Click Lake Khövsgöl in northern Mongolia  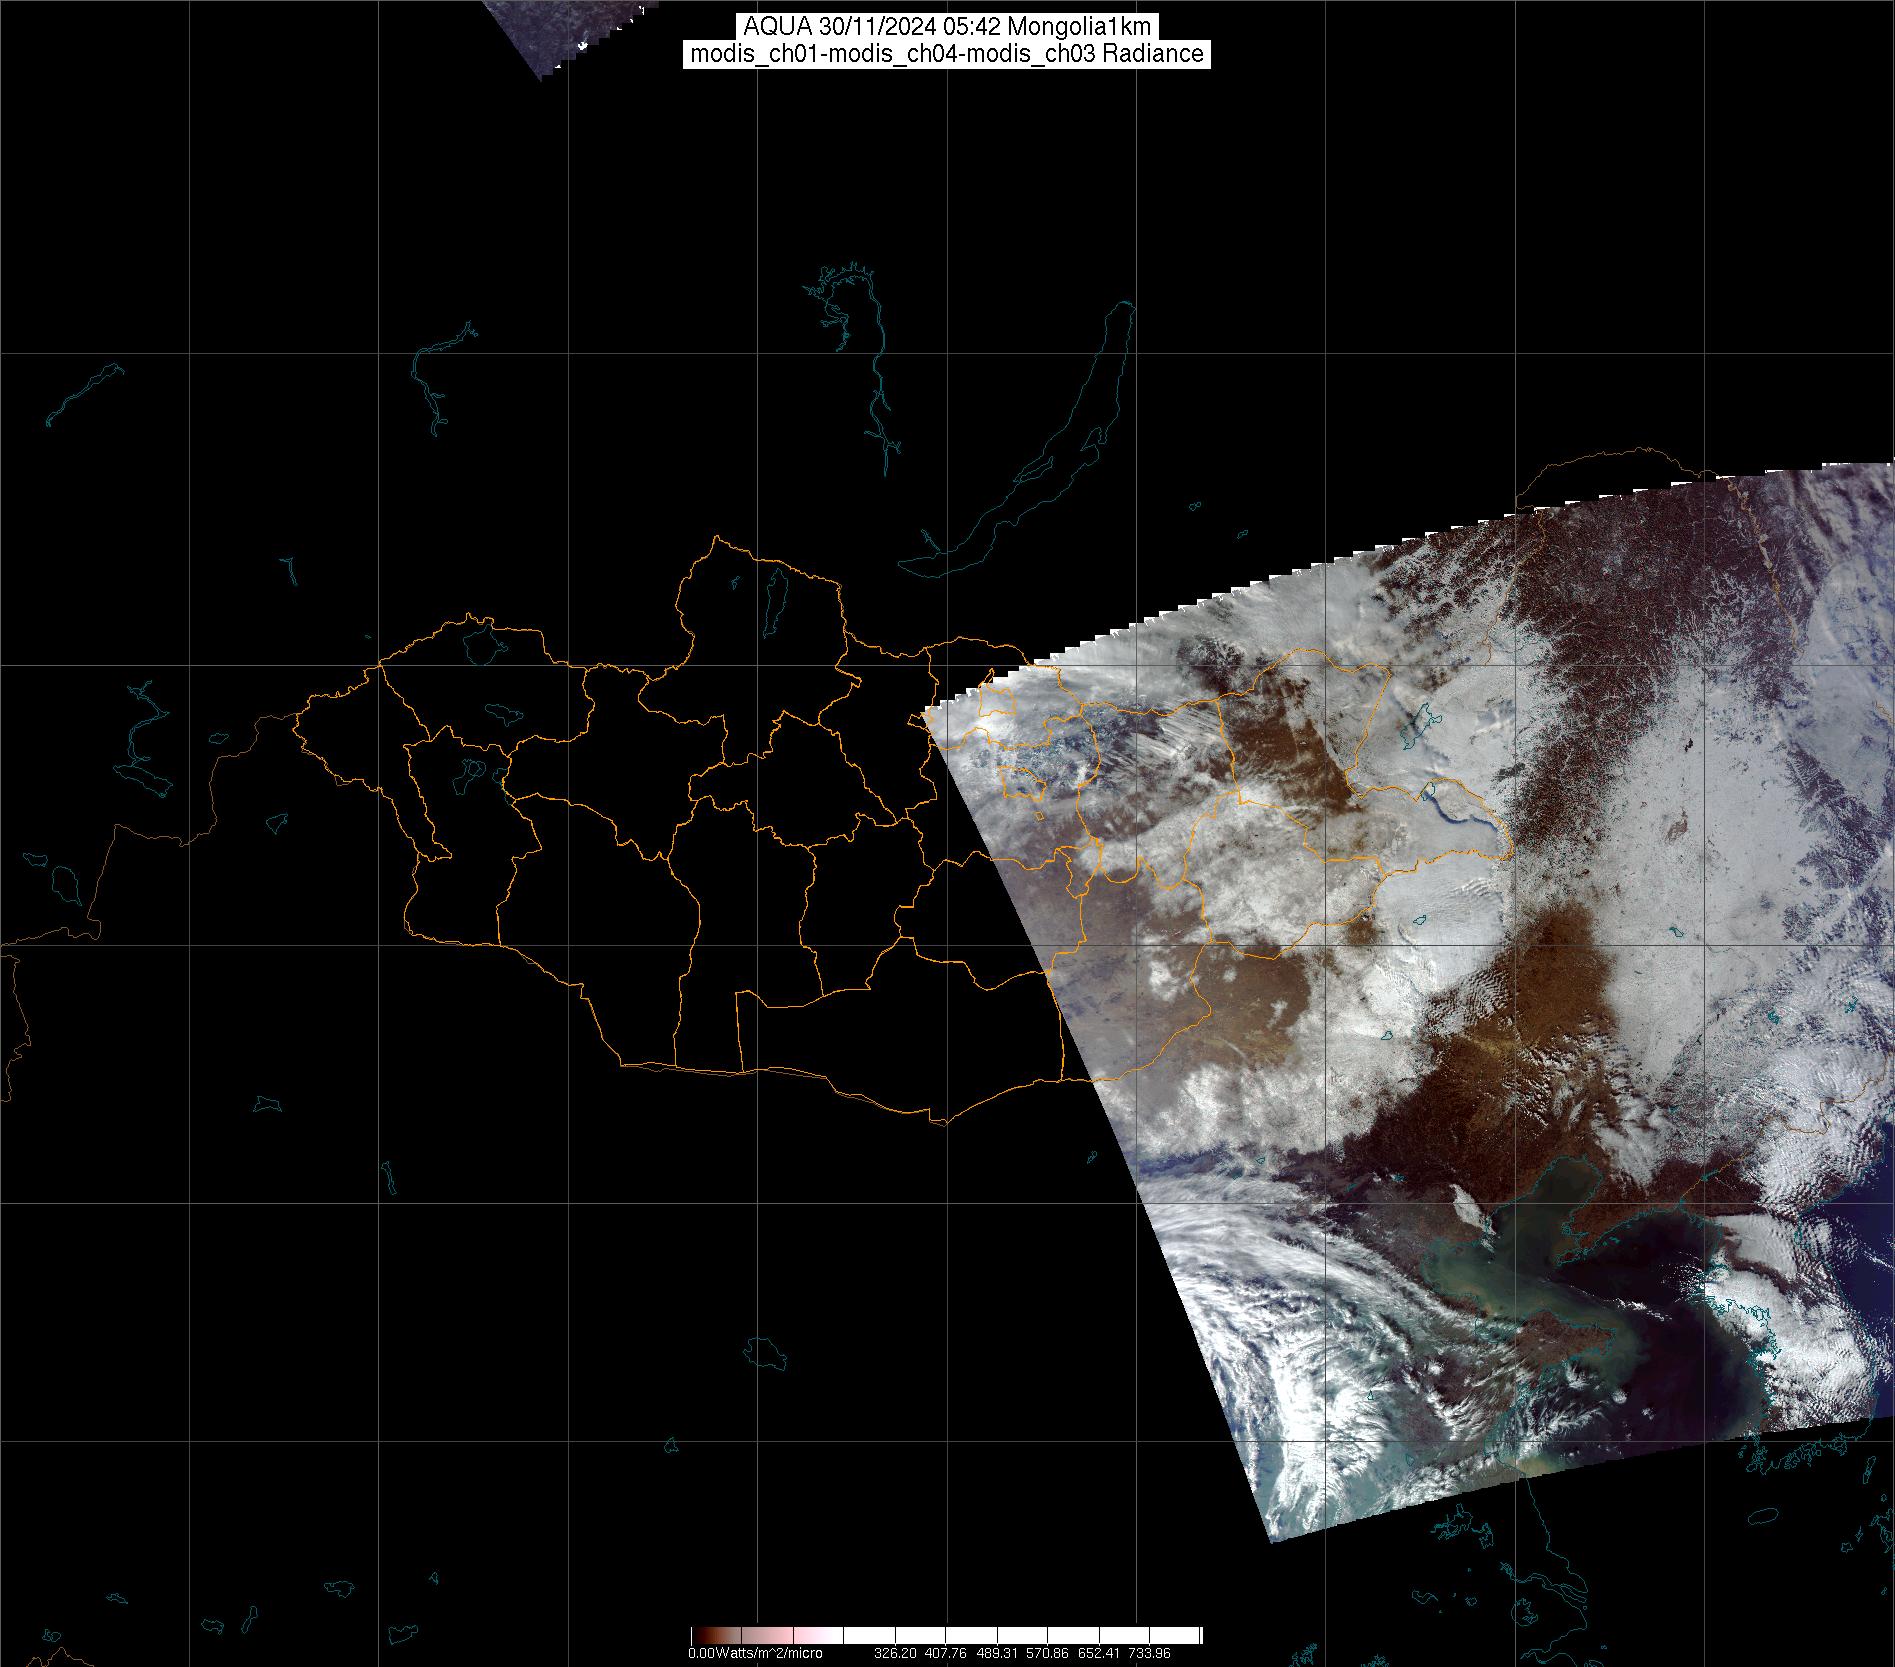[775, 597]
